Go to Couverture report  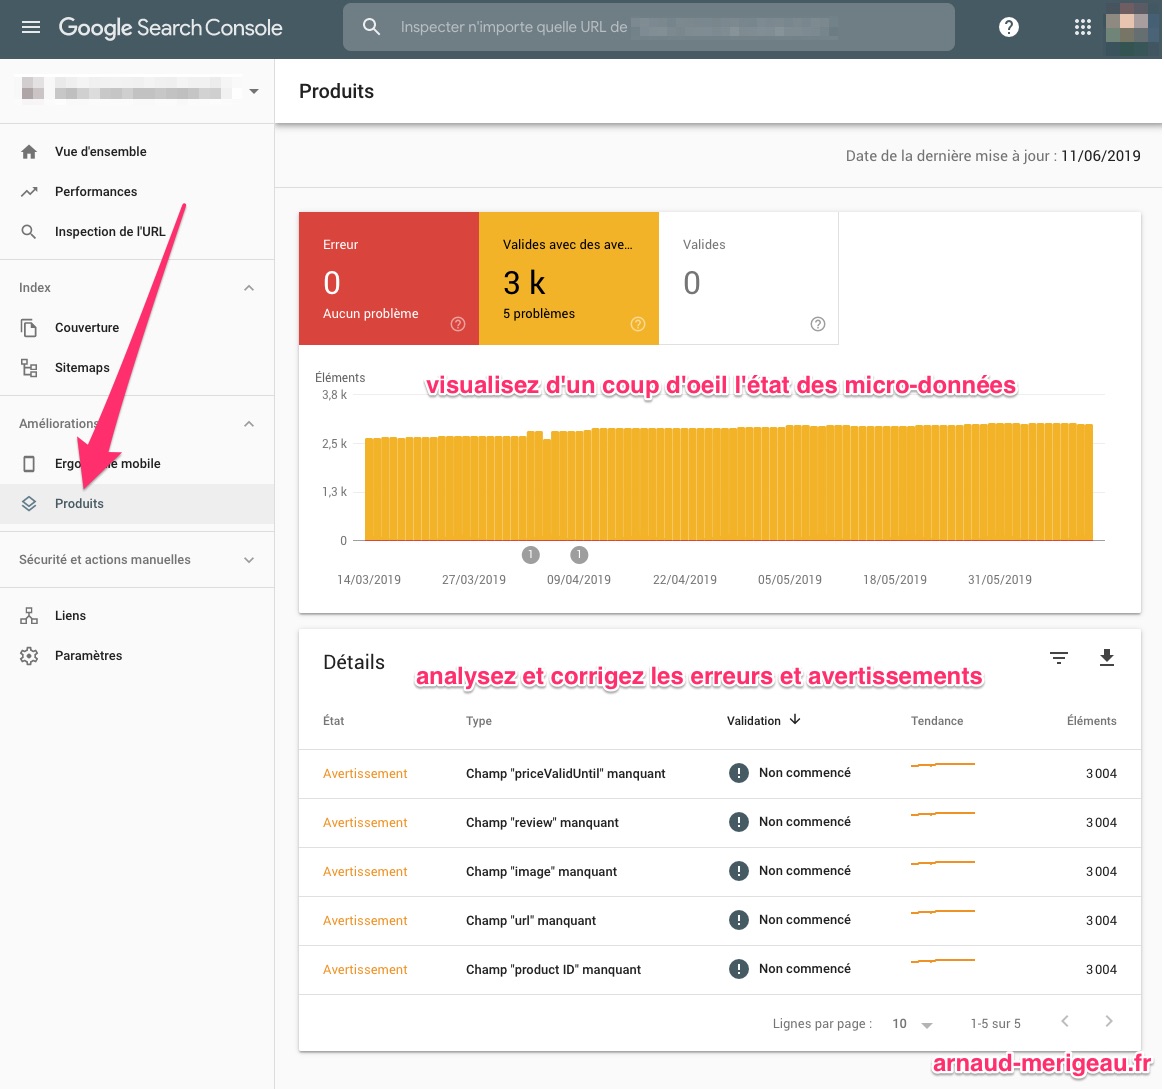pyautogui.click(x=87, y=328)
